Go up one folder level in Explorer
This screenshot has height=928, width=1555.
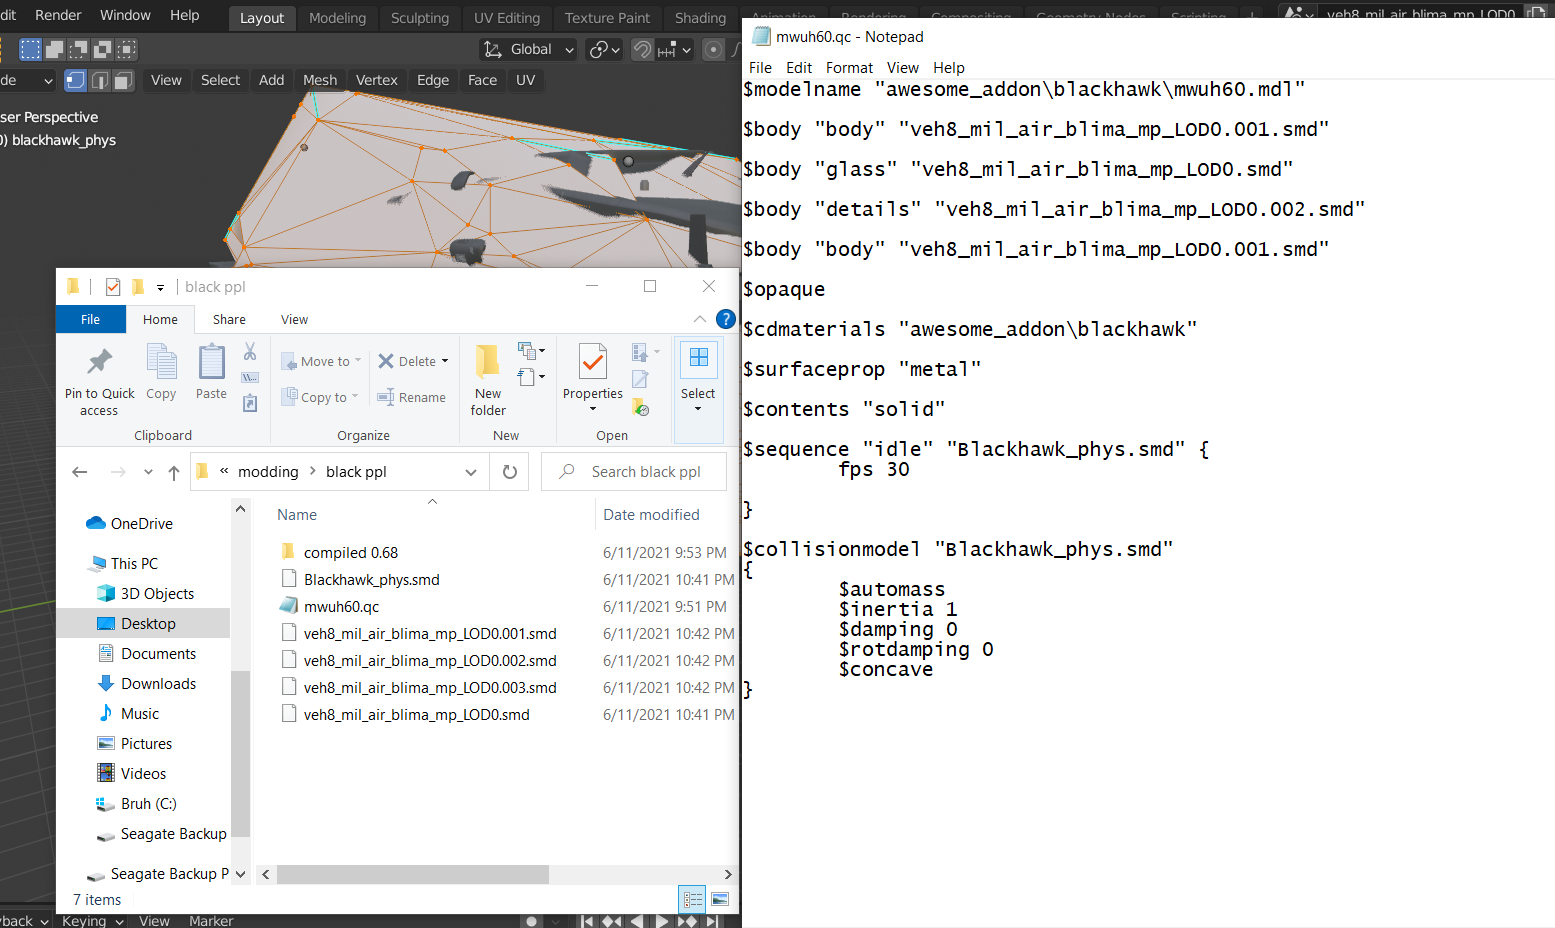click(174, 472)
